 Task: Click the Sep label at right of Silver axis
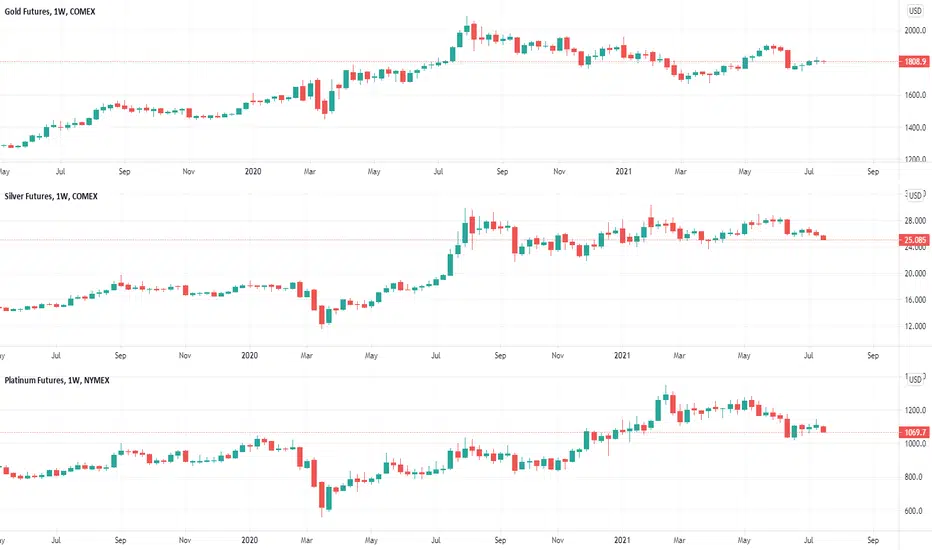pos(873,356)
